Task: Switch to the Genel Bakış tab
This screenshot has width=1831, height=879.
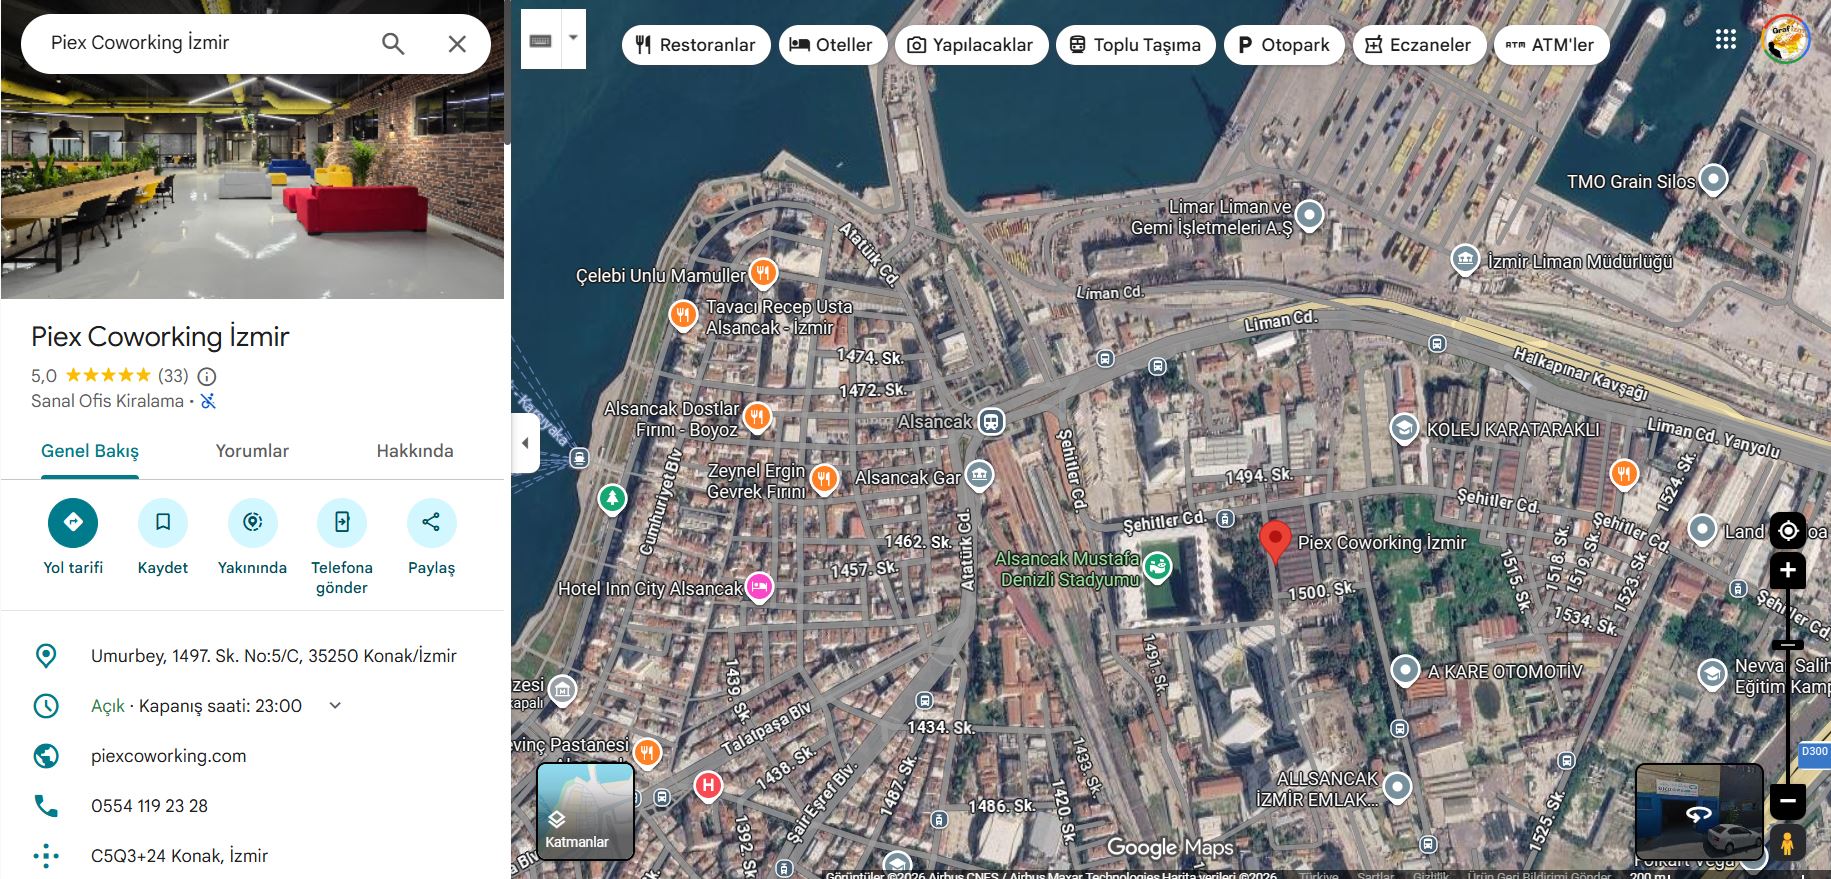Action: coord(90,451)
